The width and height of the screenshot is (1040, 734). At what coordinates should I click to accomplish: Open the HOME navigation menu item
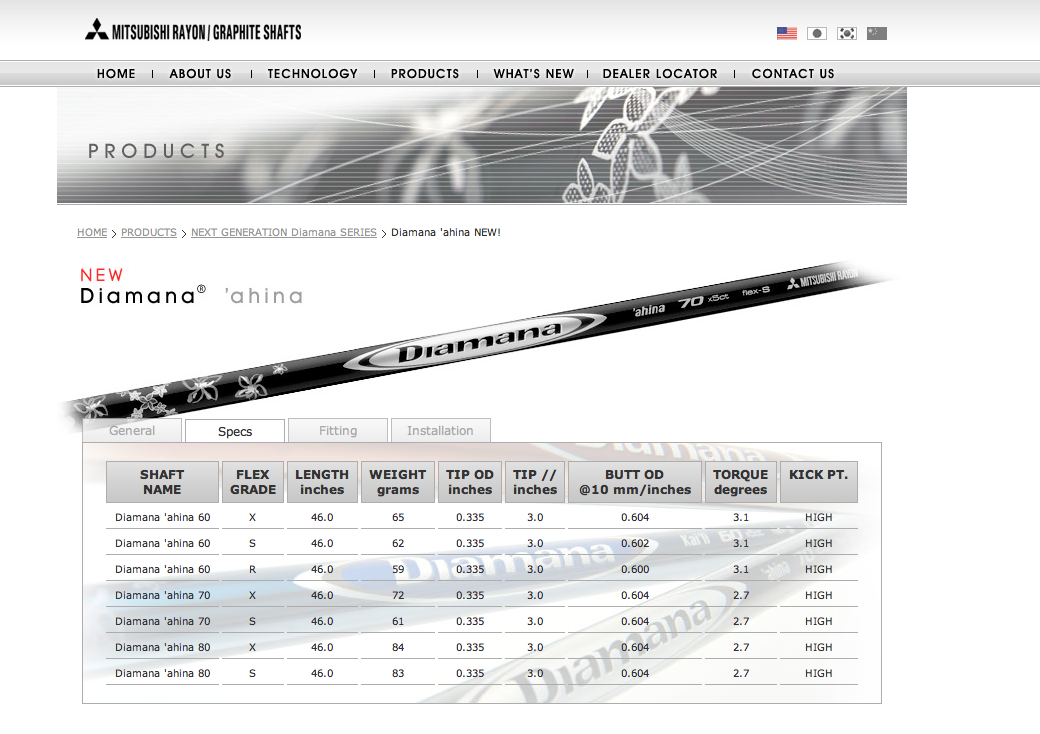pos(116,74)
